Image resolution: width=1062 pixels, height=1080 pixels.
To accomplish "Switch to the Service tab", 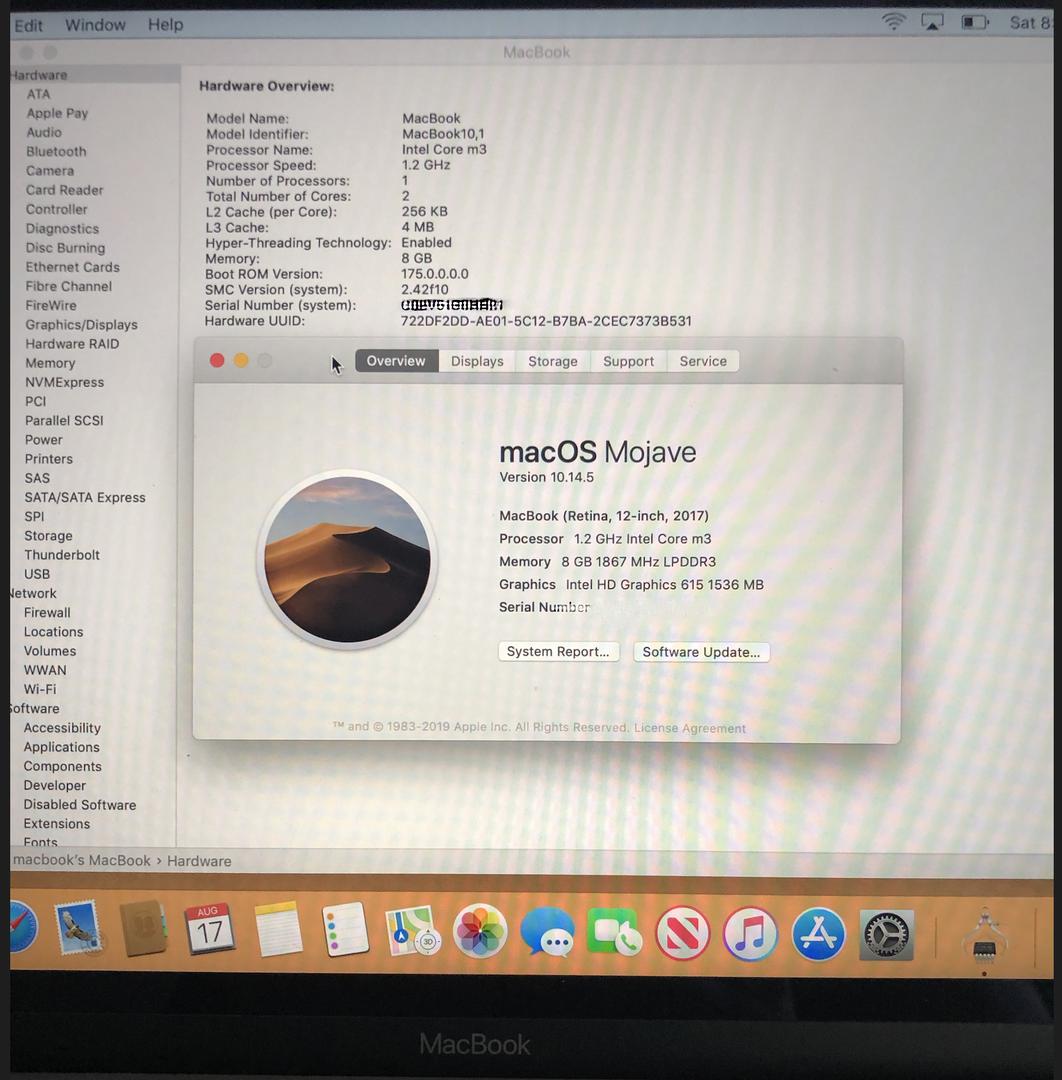I will pos(703,361).
